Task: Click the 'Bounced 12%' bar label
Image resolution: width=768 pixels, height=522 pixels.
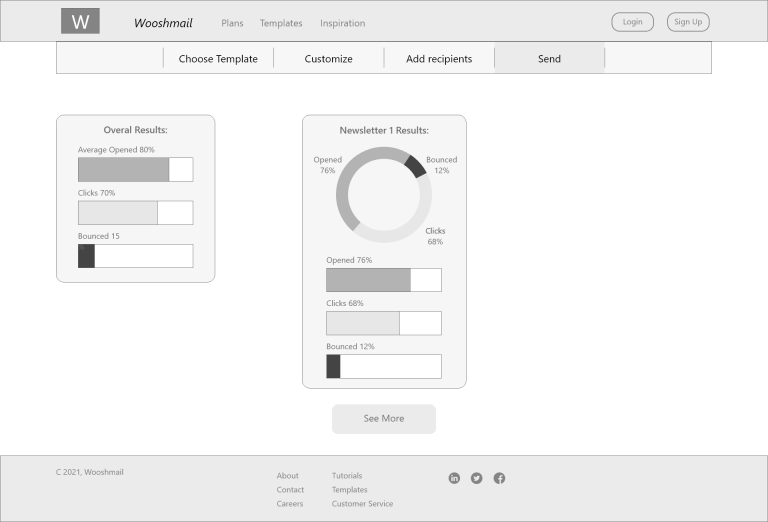Action: [350, 346]
